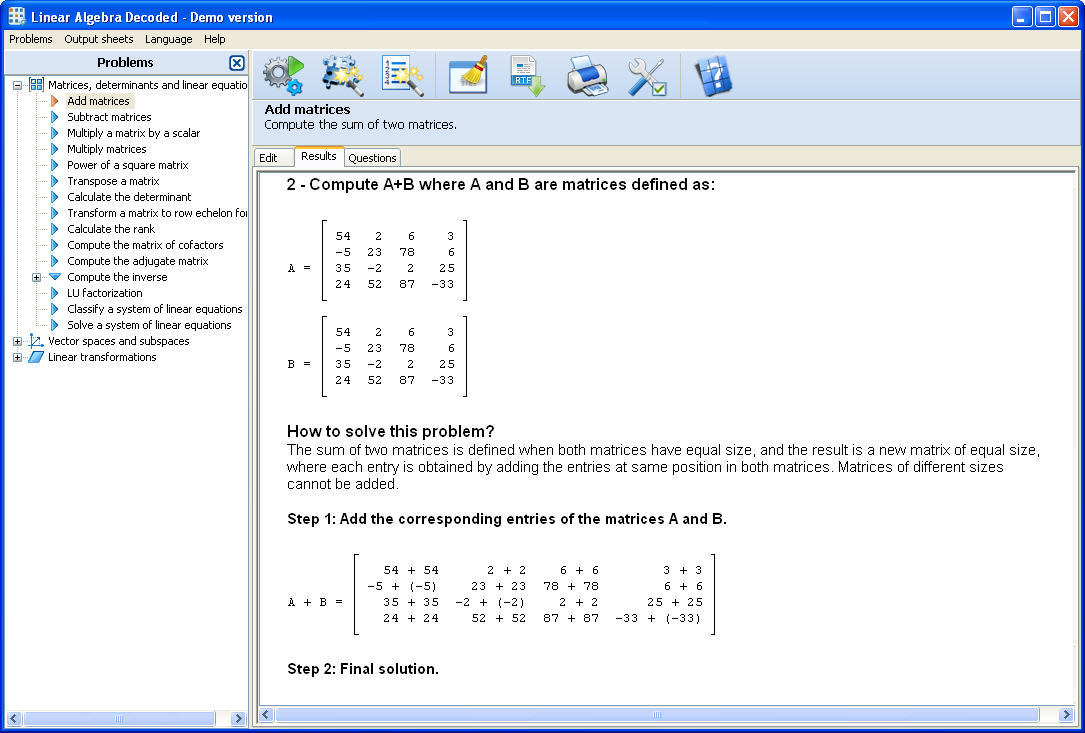Click Problems panel left scroll arrow
Screen dimensions: 1085x733
point(14,718)
